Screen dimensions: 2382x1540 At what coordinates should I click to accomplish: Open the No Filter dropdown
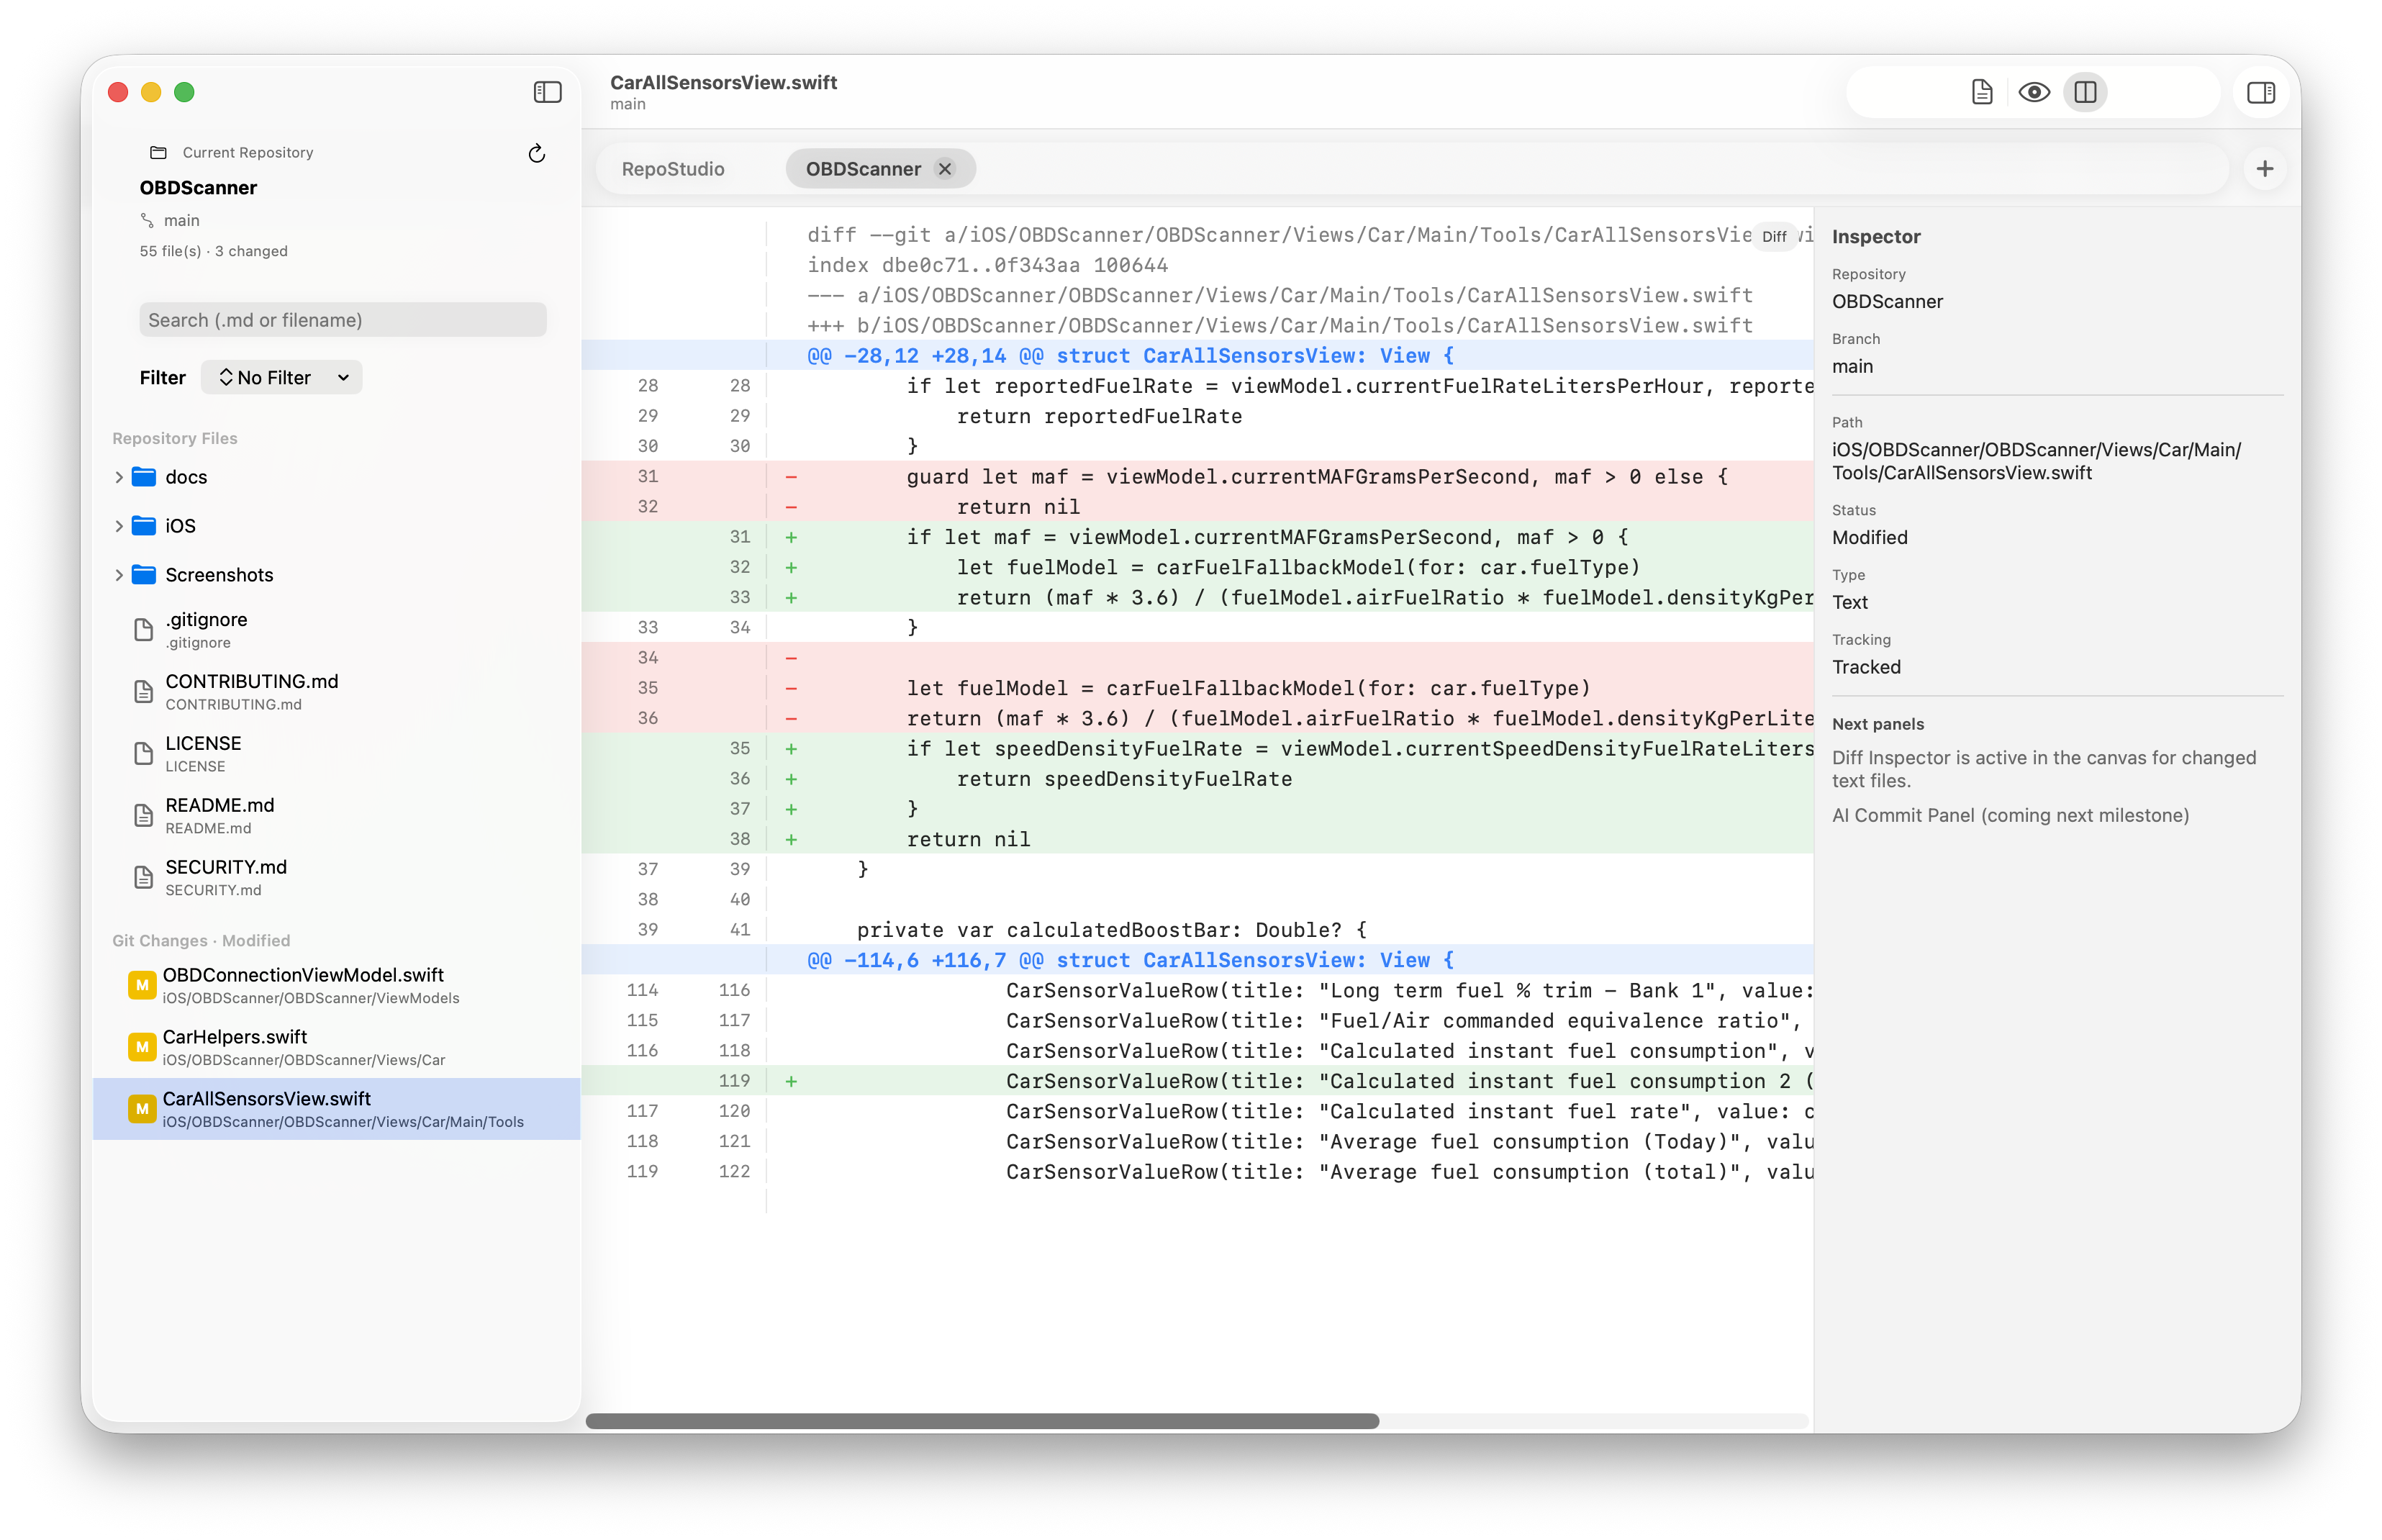click(x=282, y=377)
